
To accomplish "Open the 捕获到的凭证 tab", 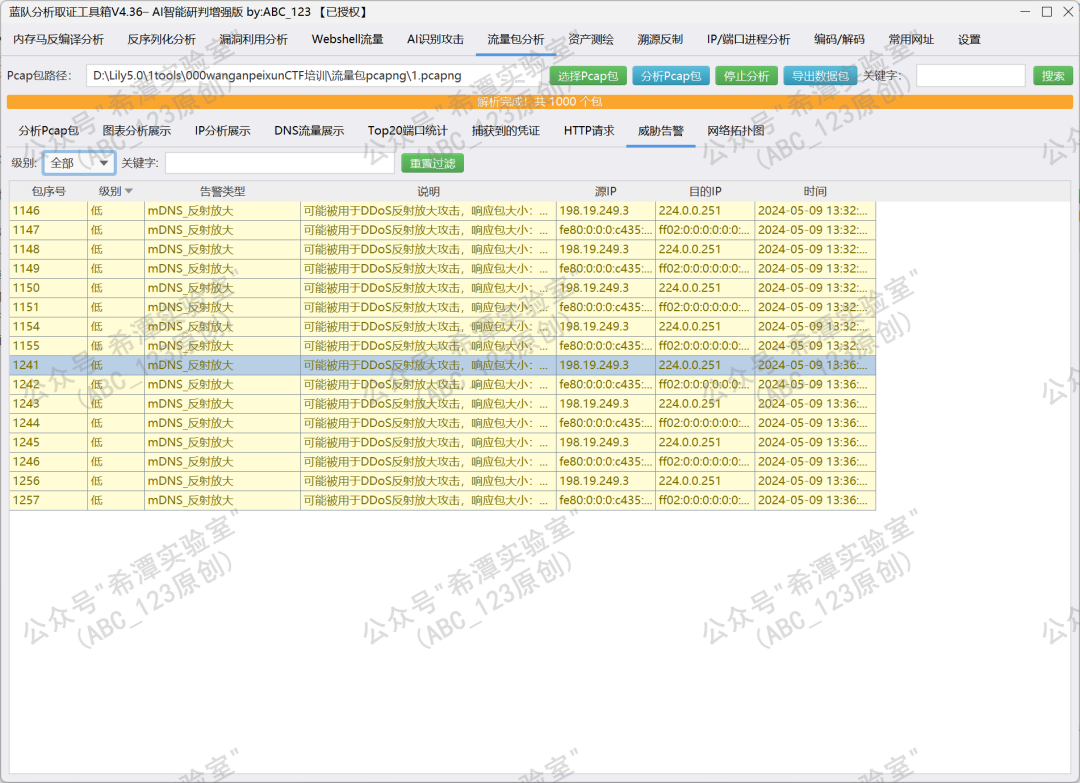I will pos(506,131).
